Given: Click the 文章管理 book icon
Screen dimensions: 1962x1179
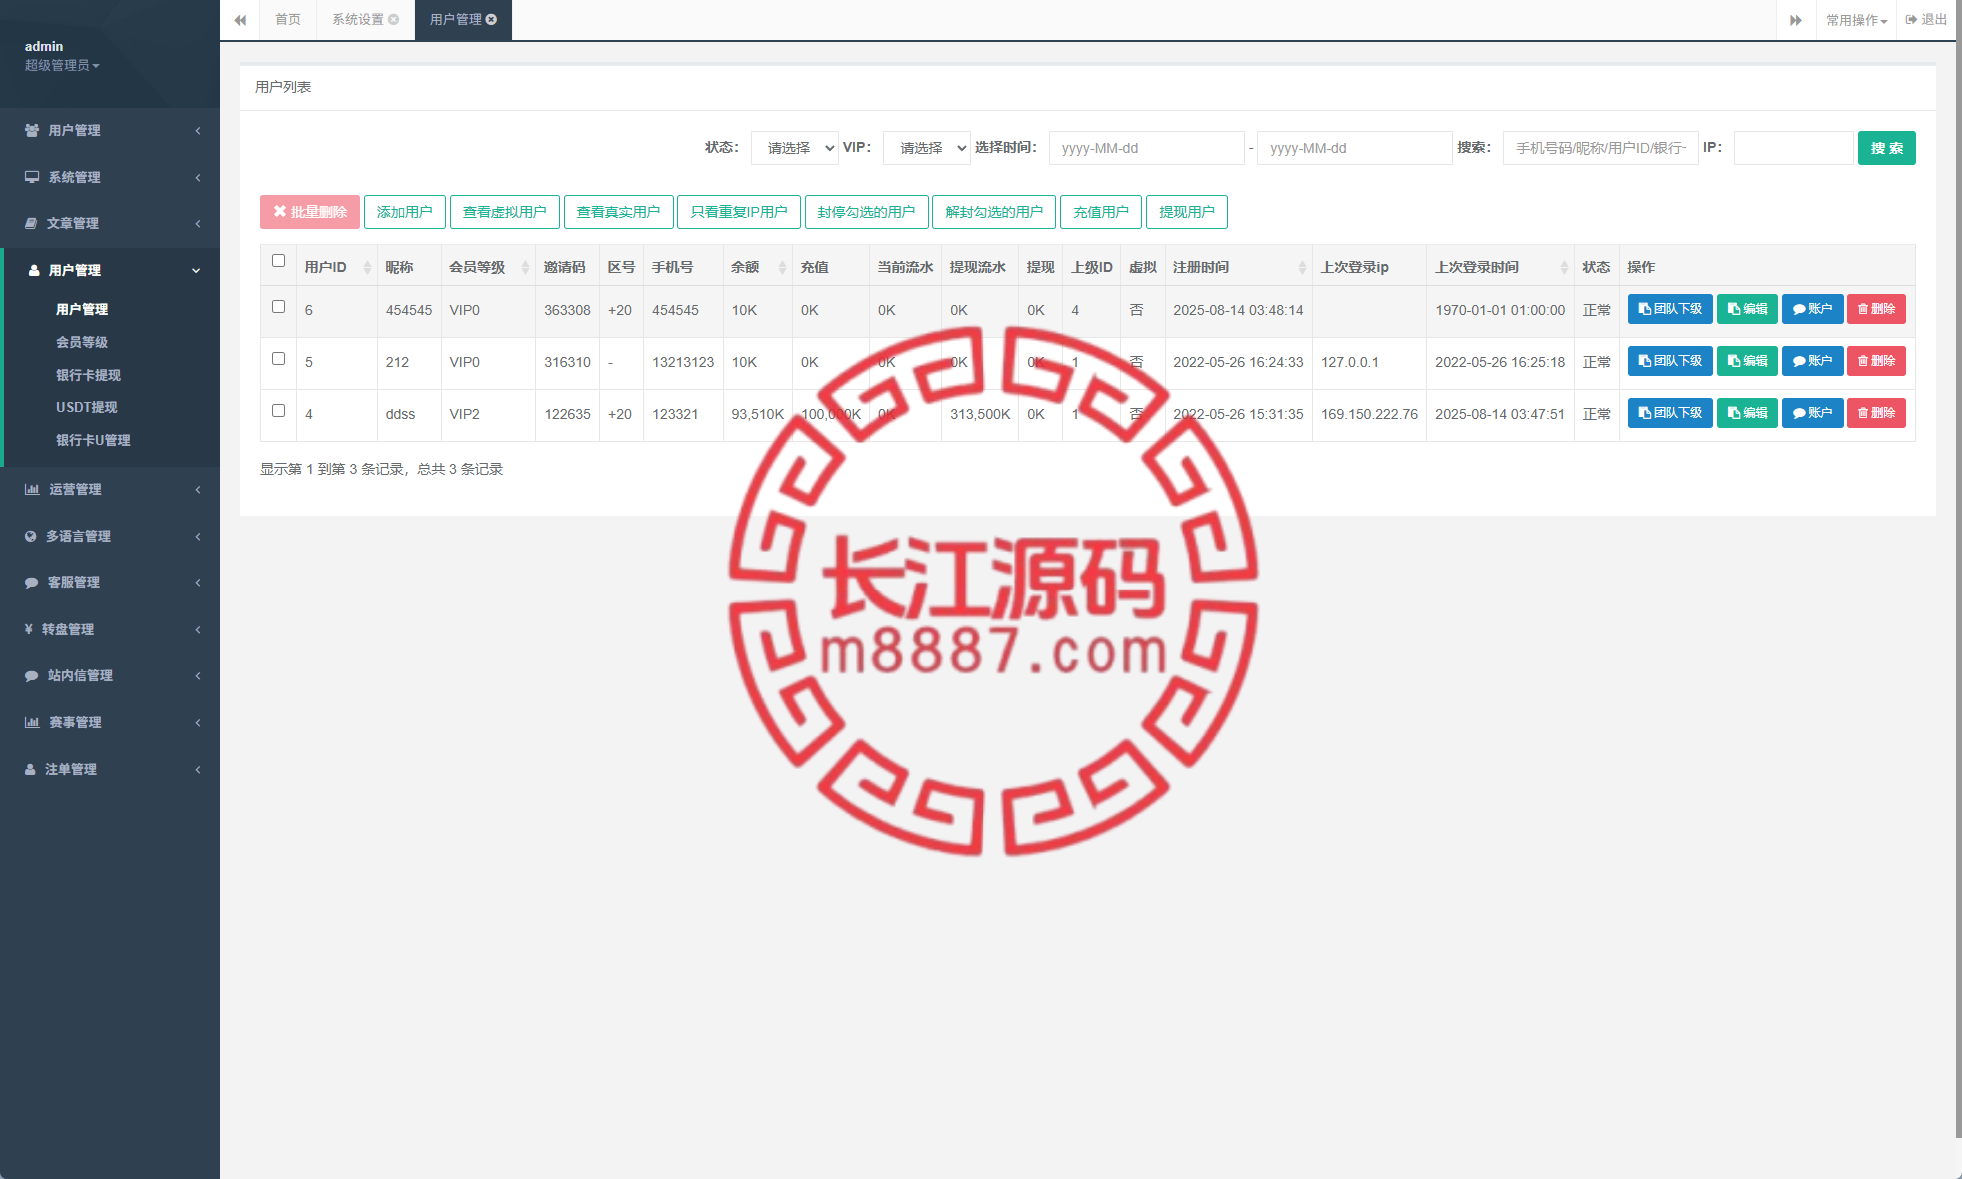Looking at the screenshot, I should click(31, 223).
